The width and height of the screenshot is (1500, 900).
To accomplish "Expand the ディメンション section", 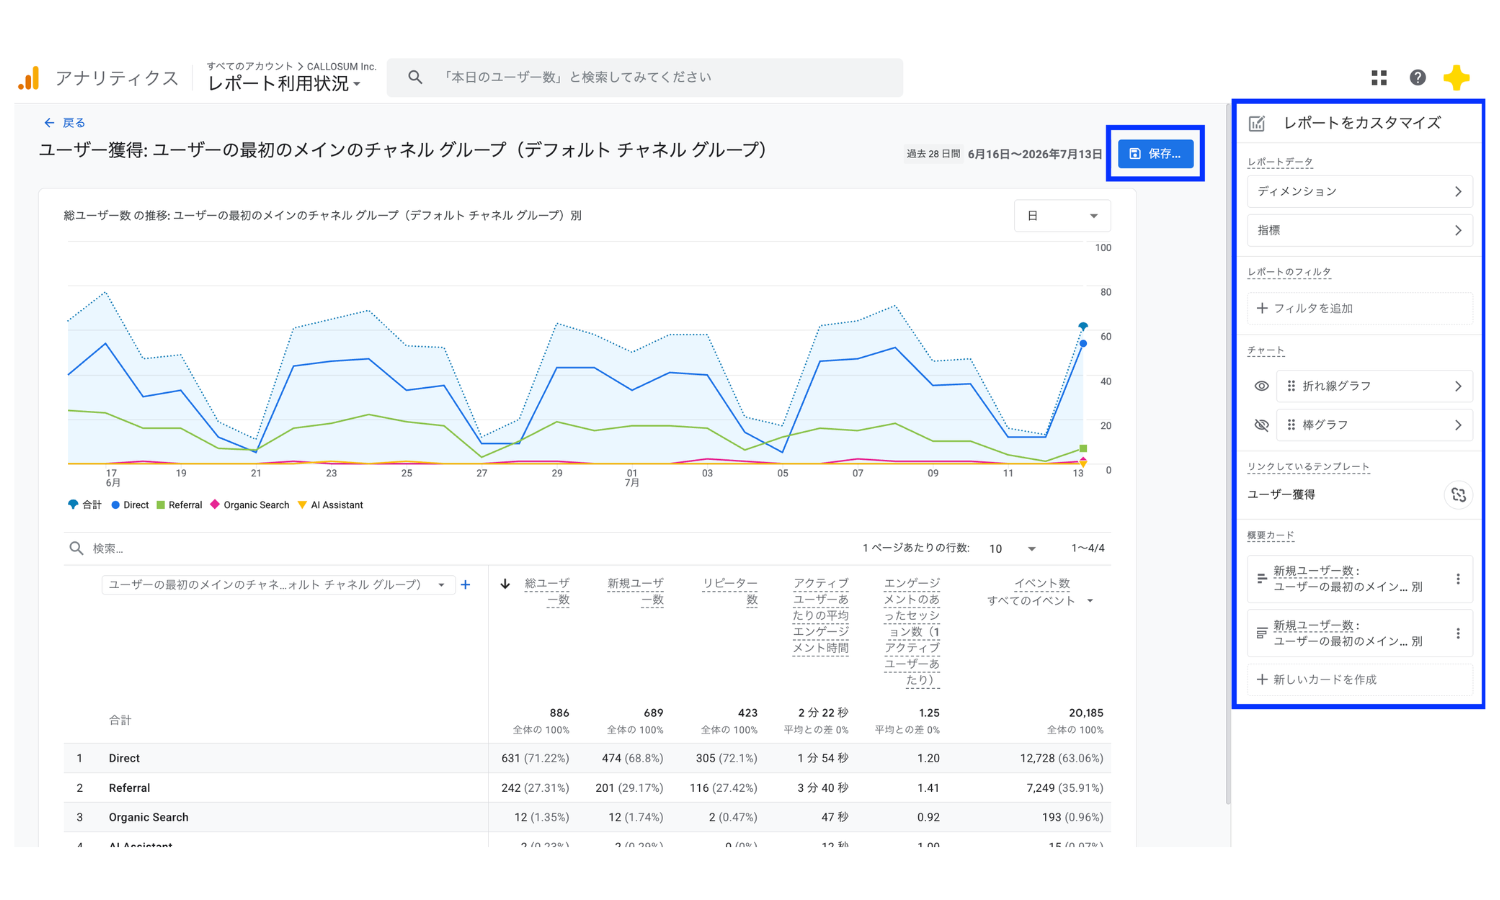I will point(1360,191).
